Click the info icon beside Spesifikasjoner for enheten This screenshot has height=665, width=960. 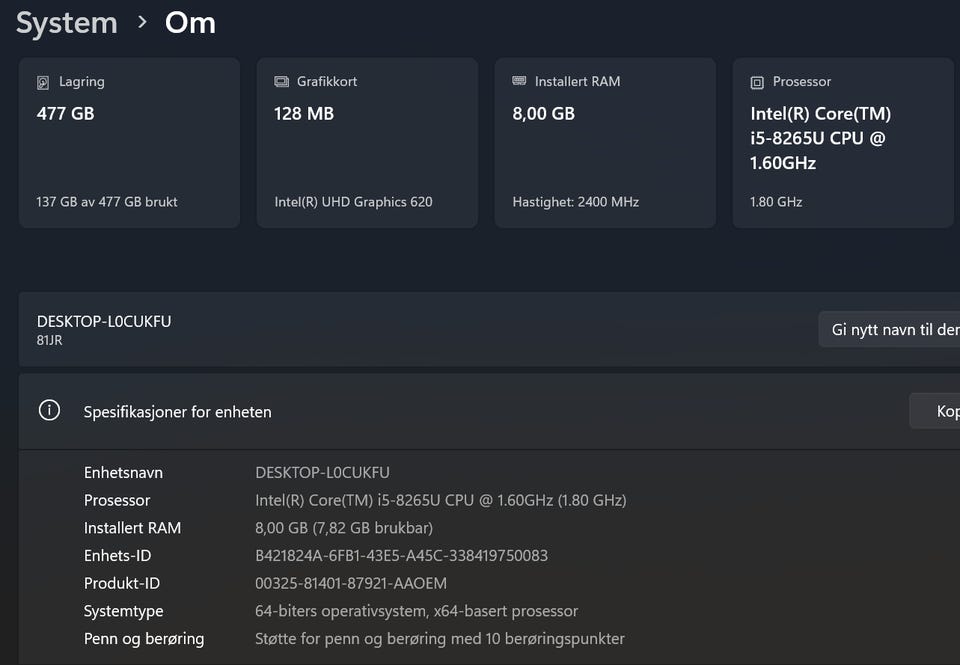[x=49, y=411]
